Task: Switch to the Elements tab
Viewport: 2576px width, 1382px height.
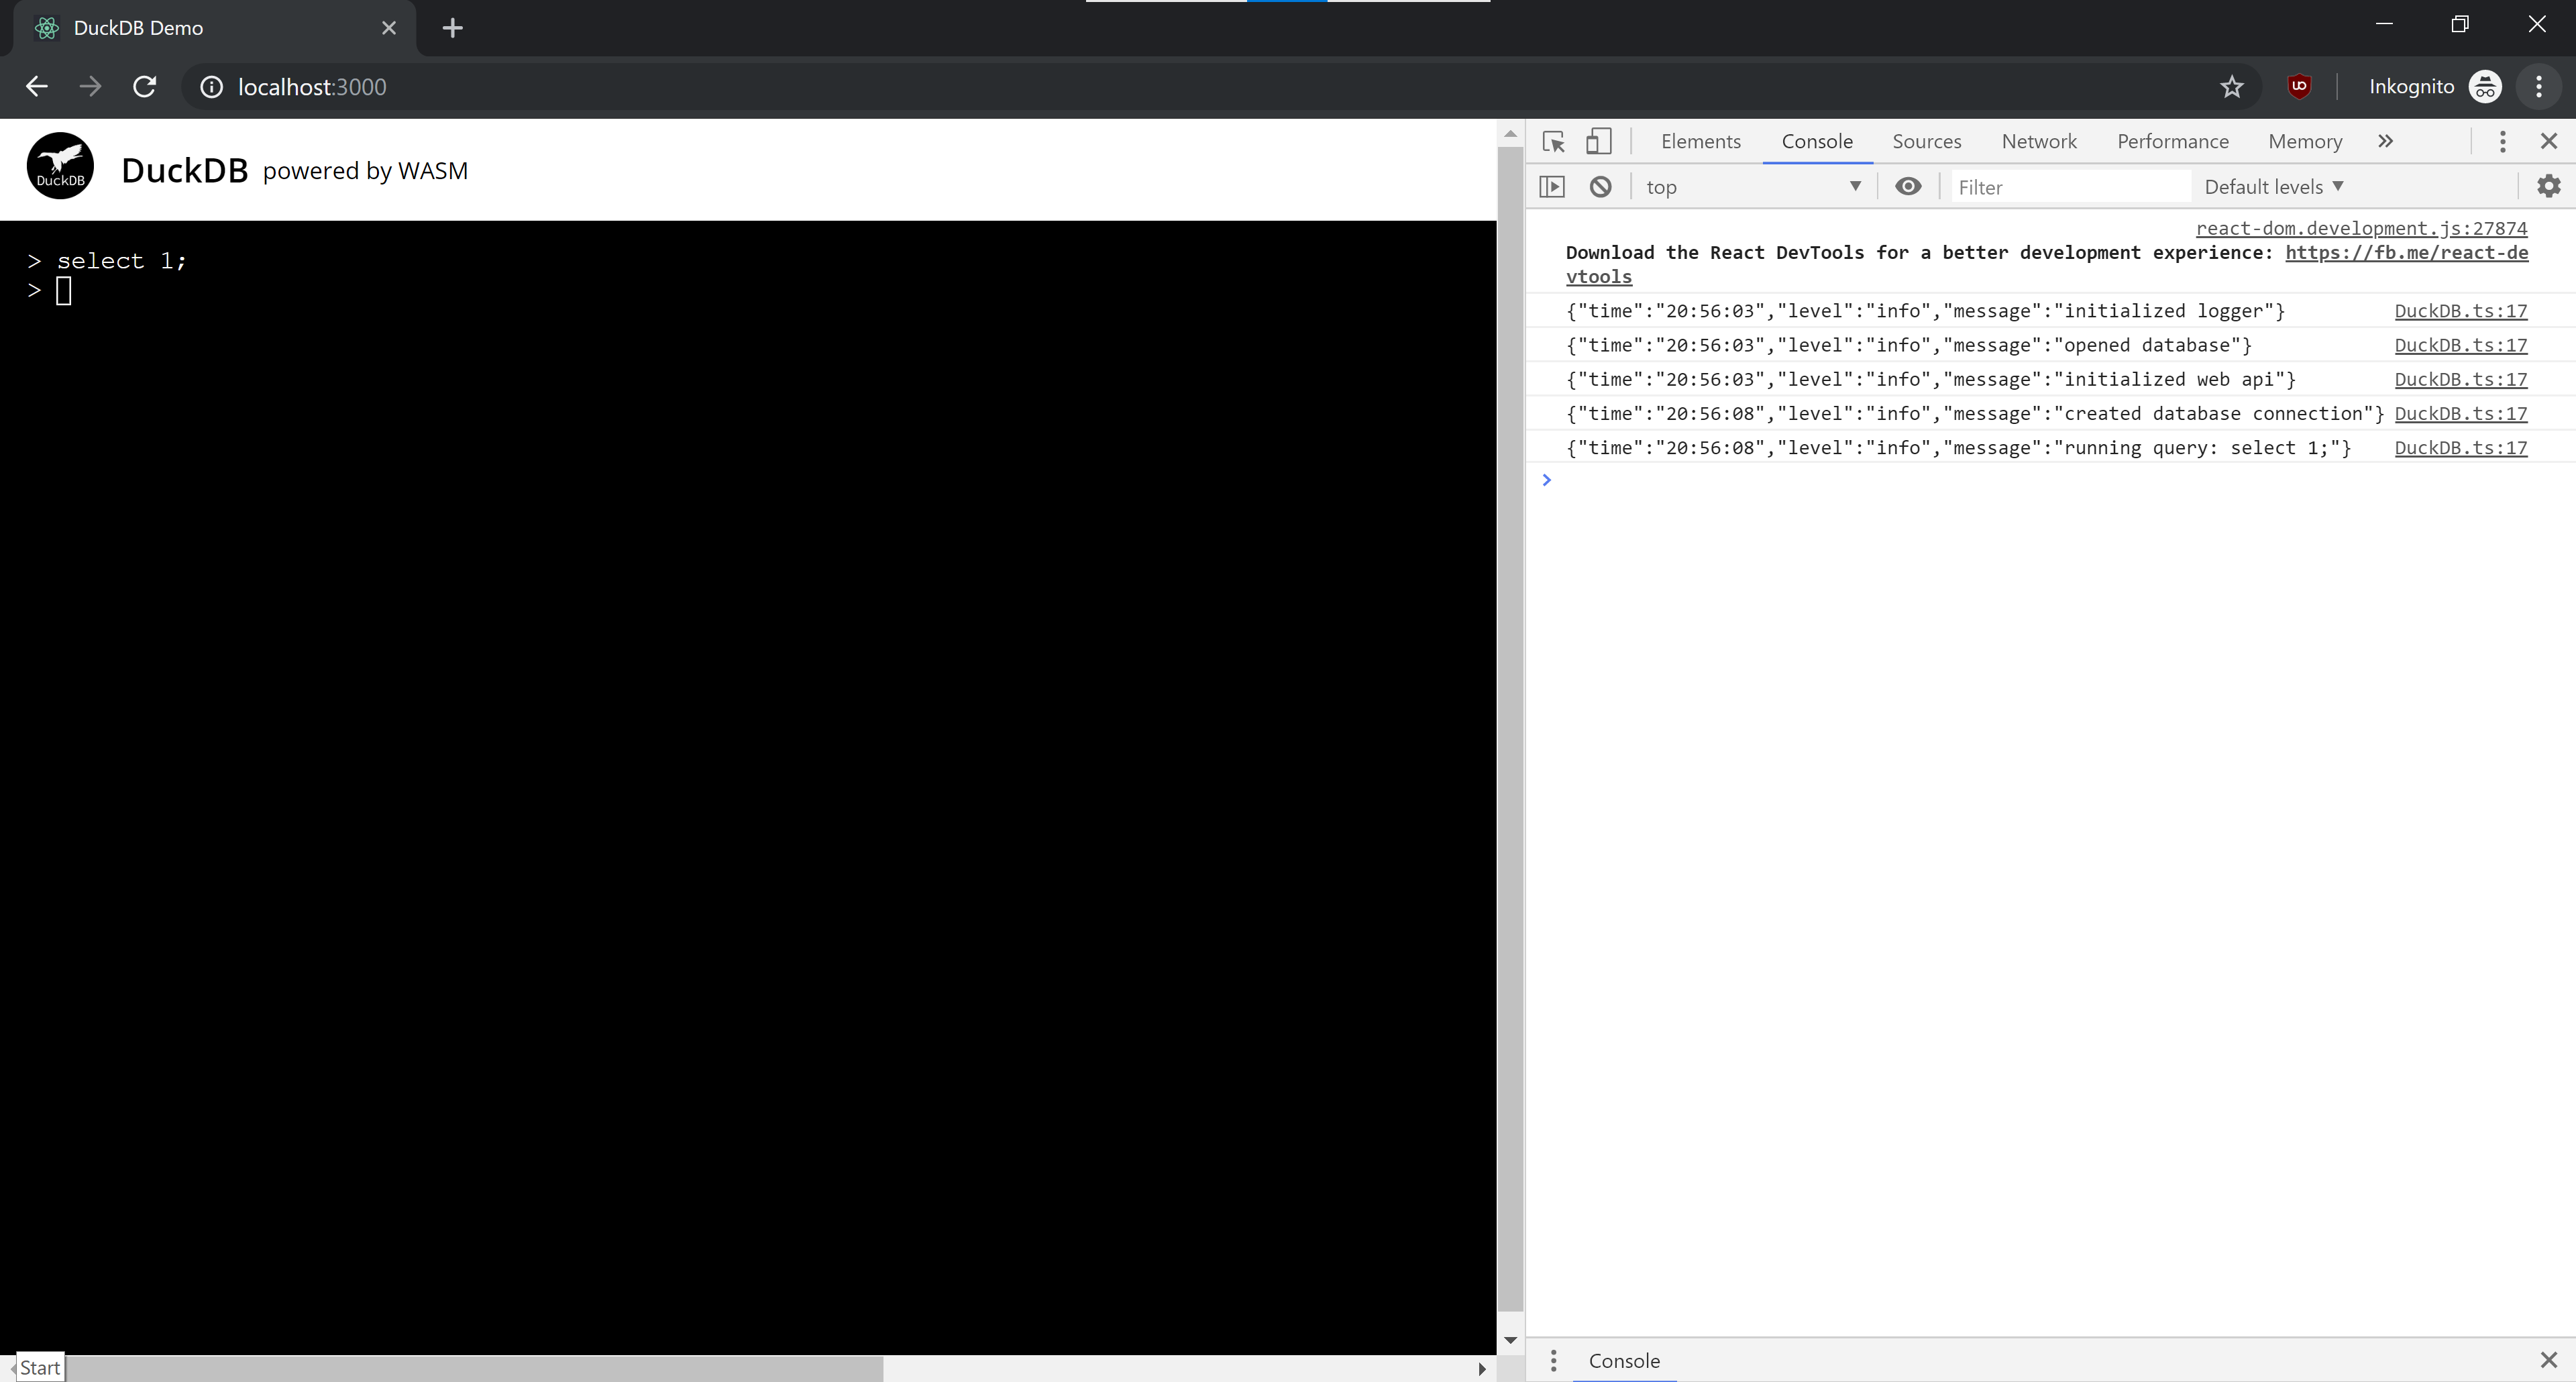Action: (x=1700, y=142)
